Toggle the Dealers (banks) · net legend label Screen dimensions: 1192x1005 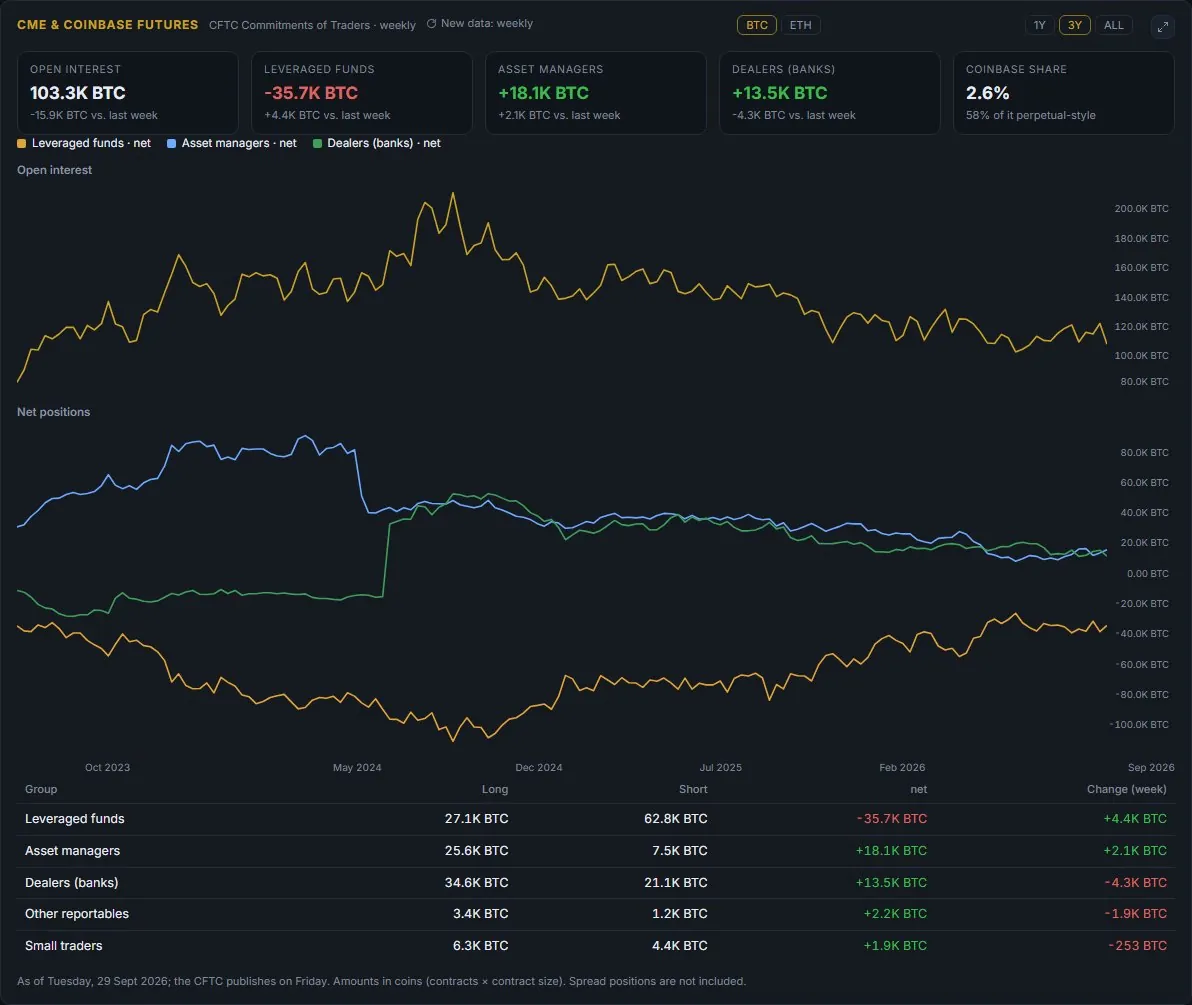click(x=384, y=143)
